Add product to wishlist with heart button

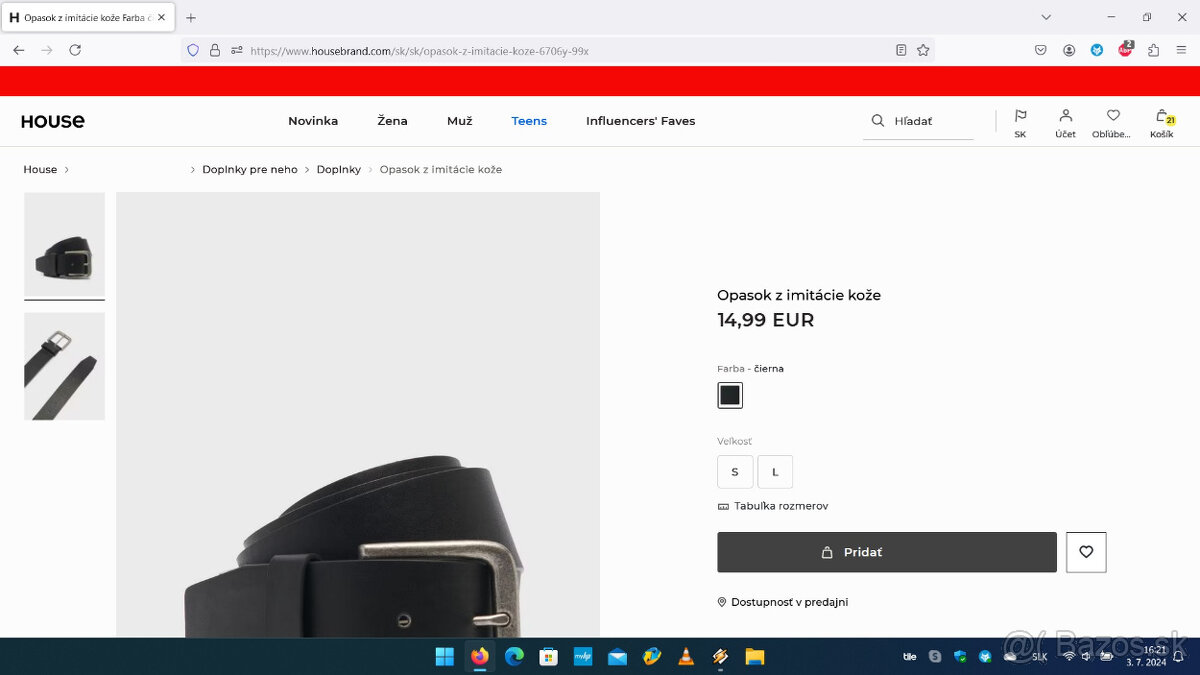click(x=1086, y=552)
